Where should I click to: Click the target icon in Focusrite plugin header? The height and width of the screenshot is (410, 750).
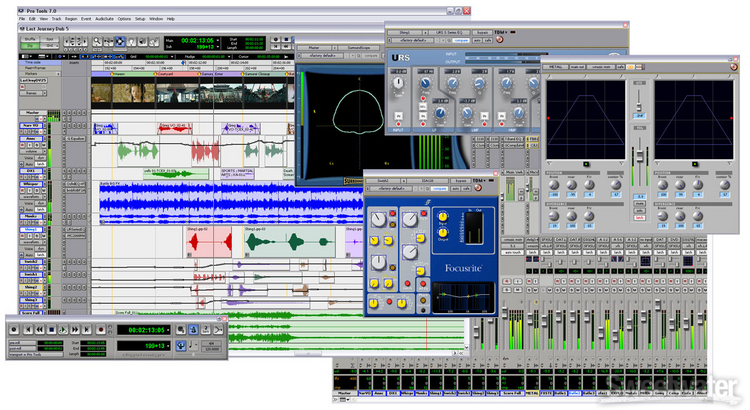click(x=478, y=187)
